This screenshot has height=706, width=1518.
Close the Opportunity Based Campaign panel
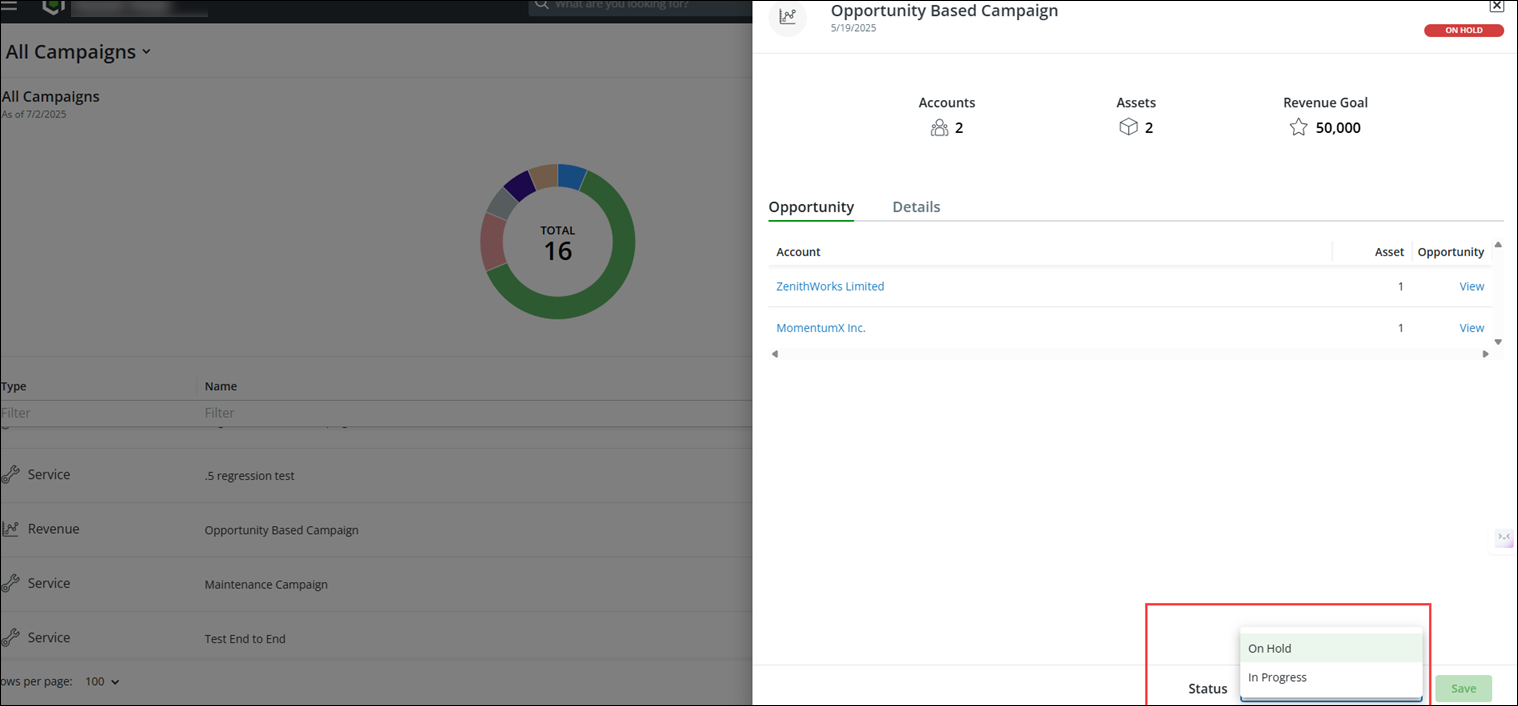[x=1496, y=6]
